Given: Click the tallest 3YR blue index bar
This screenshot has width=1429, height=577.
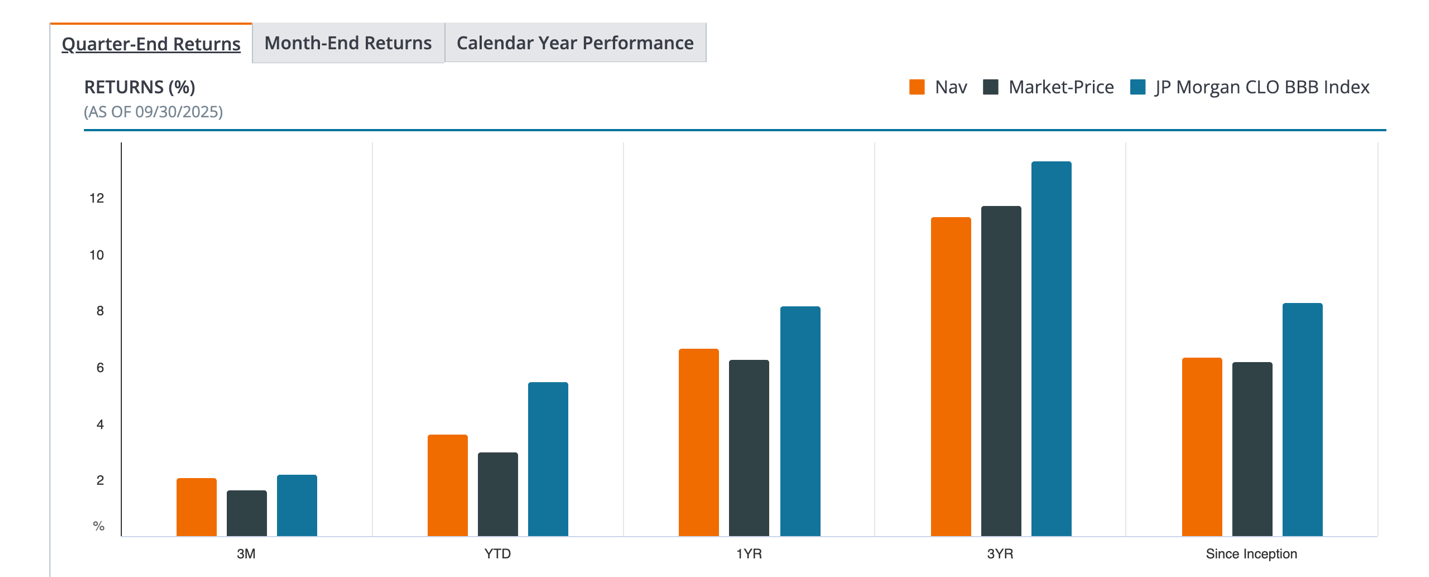Looking at the screenshot, I should tap(1051, 350).
